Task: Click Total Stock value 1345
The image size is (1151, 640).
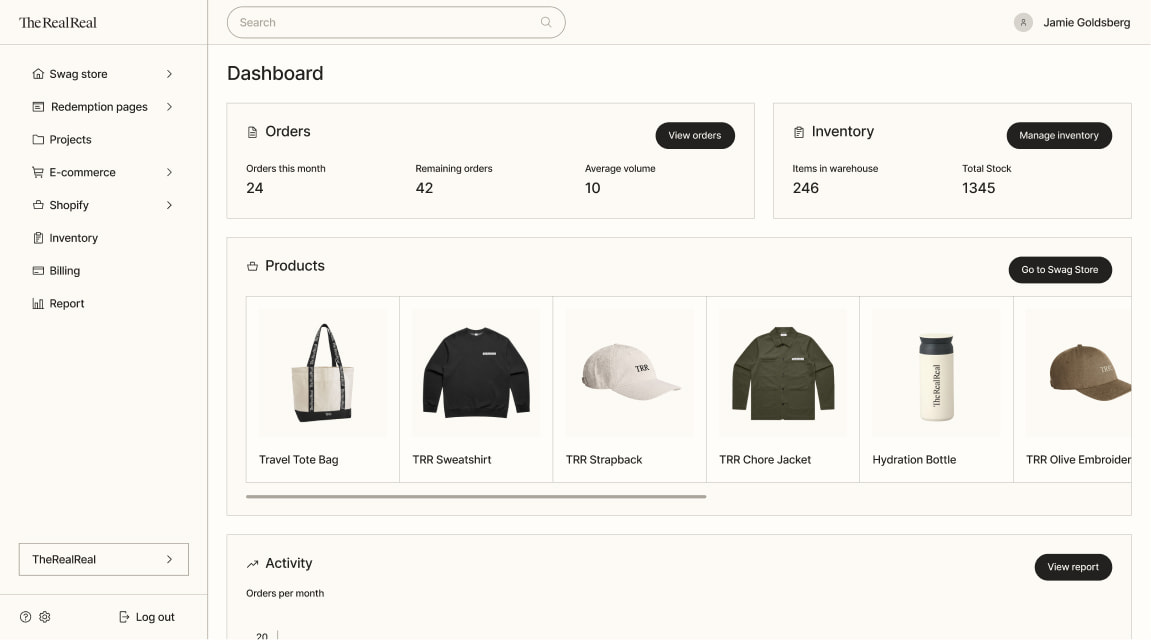Action: pyautogui.click(x=978, y=189)
